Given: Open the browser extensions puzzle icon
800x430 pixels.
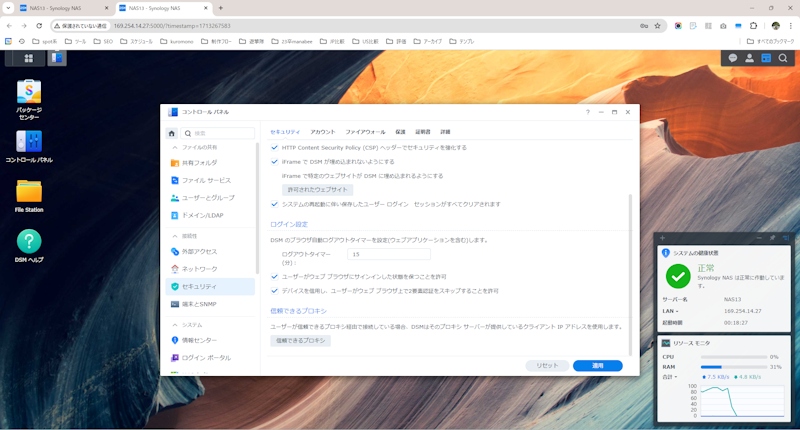Looking at the screenshot, I should 753,26.
